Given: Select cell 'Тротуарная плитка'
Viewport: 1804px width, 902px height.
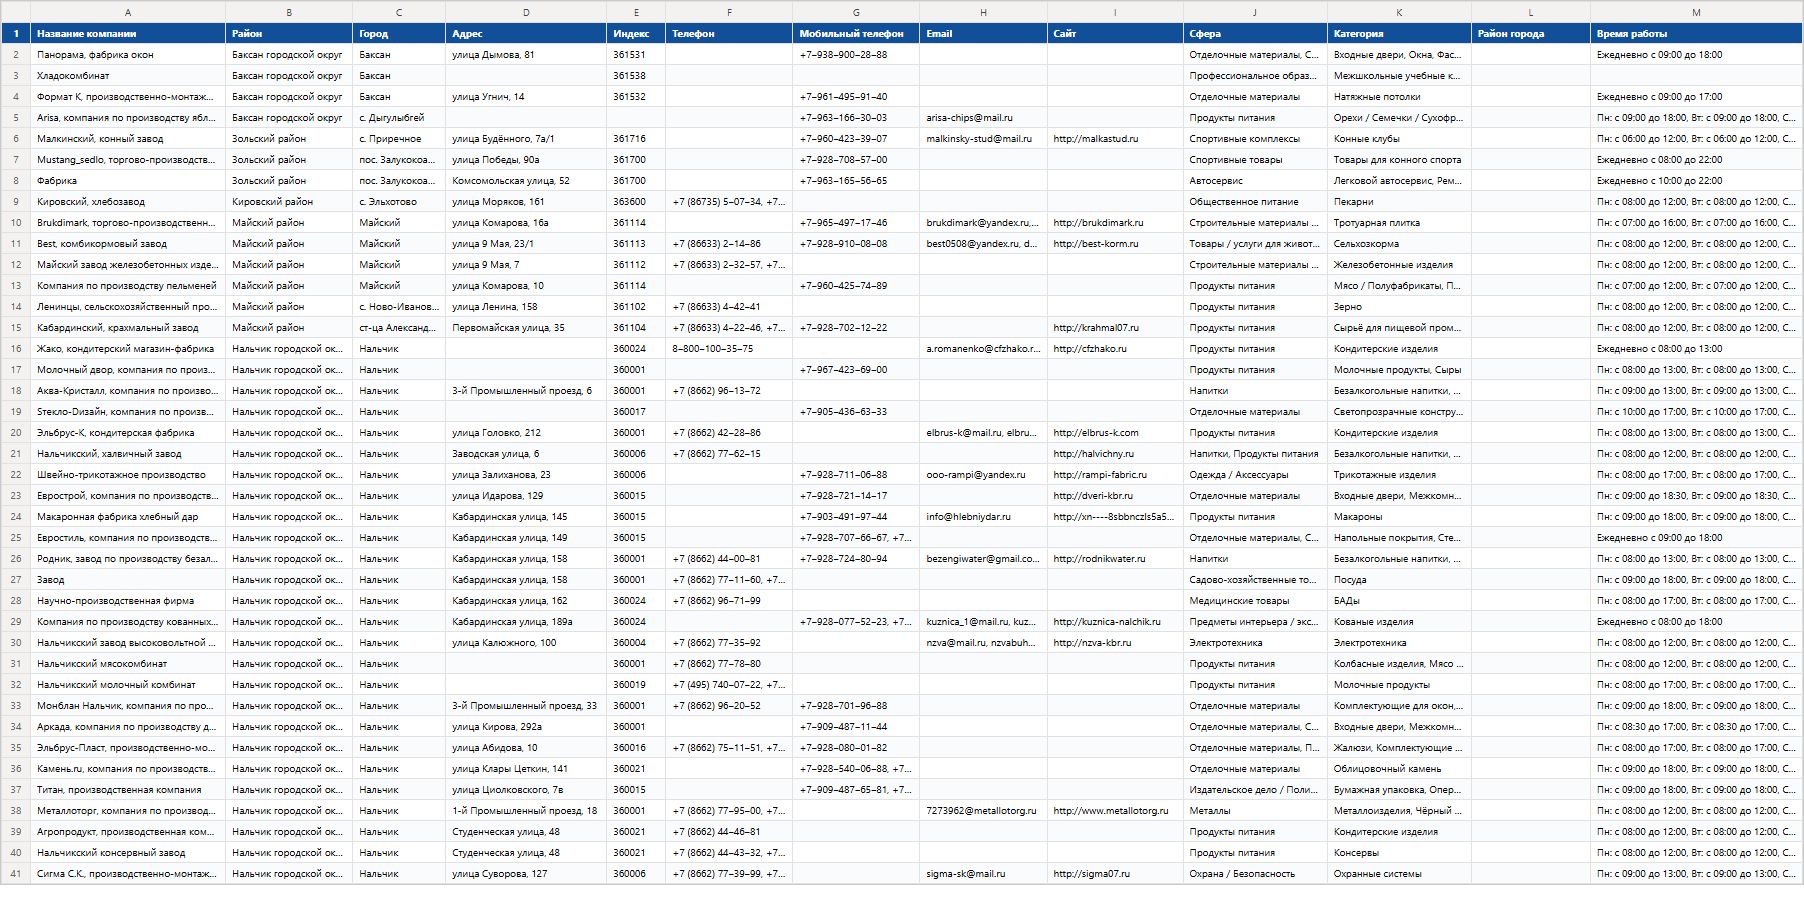Looking at the screenshot, I should point(1399,222).
